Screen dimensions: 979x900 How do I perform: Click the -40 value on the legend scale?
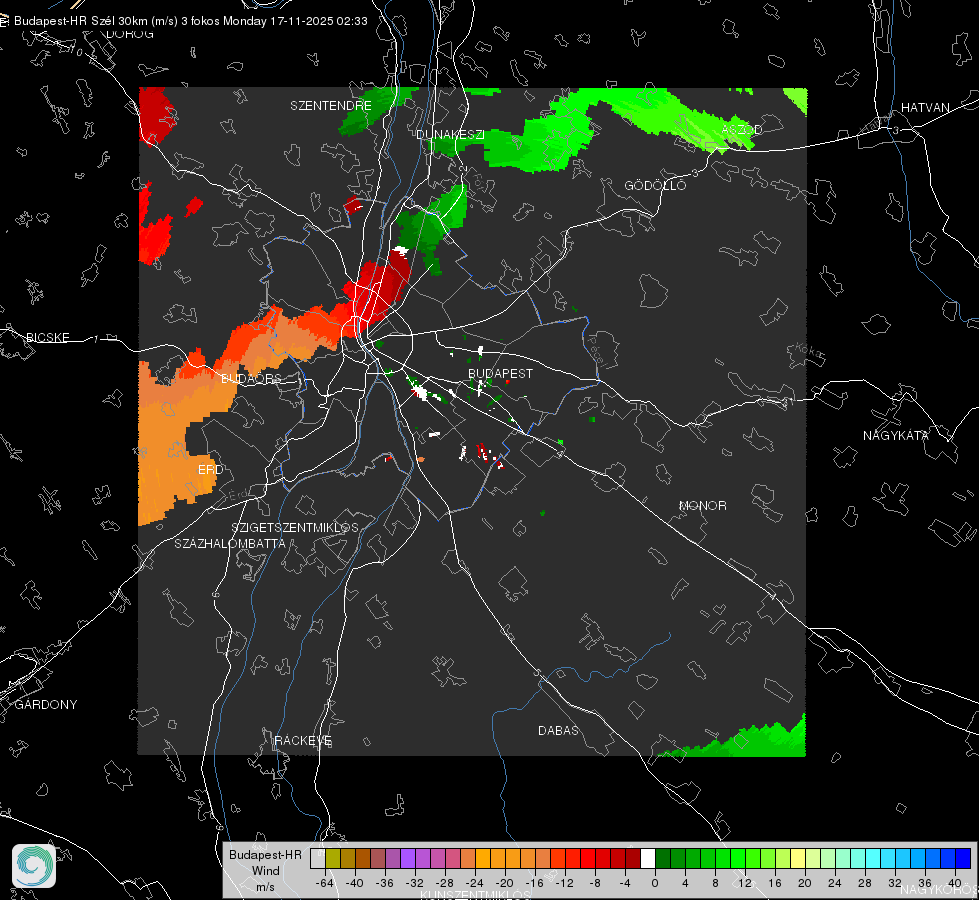[355, 883]
